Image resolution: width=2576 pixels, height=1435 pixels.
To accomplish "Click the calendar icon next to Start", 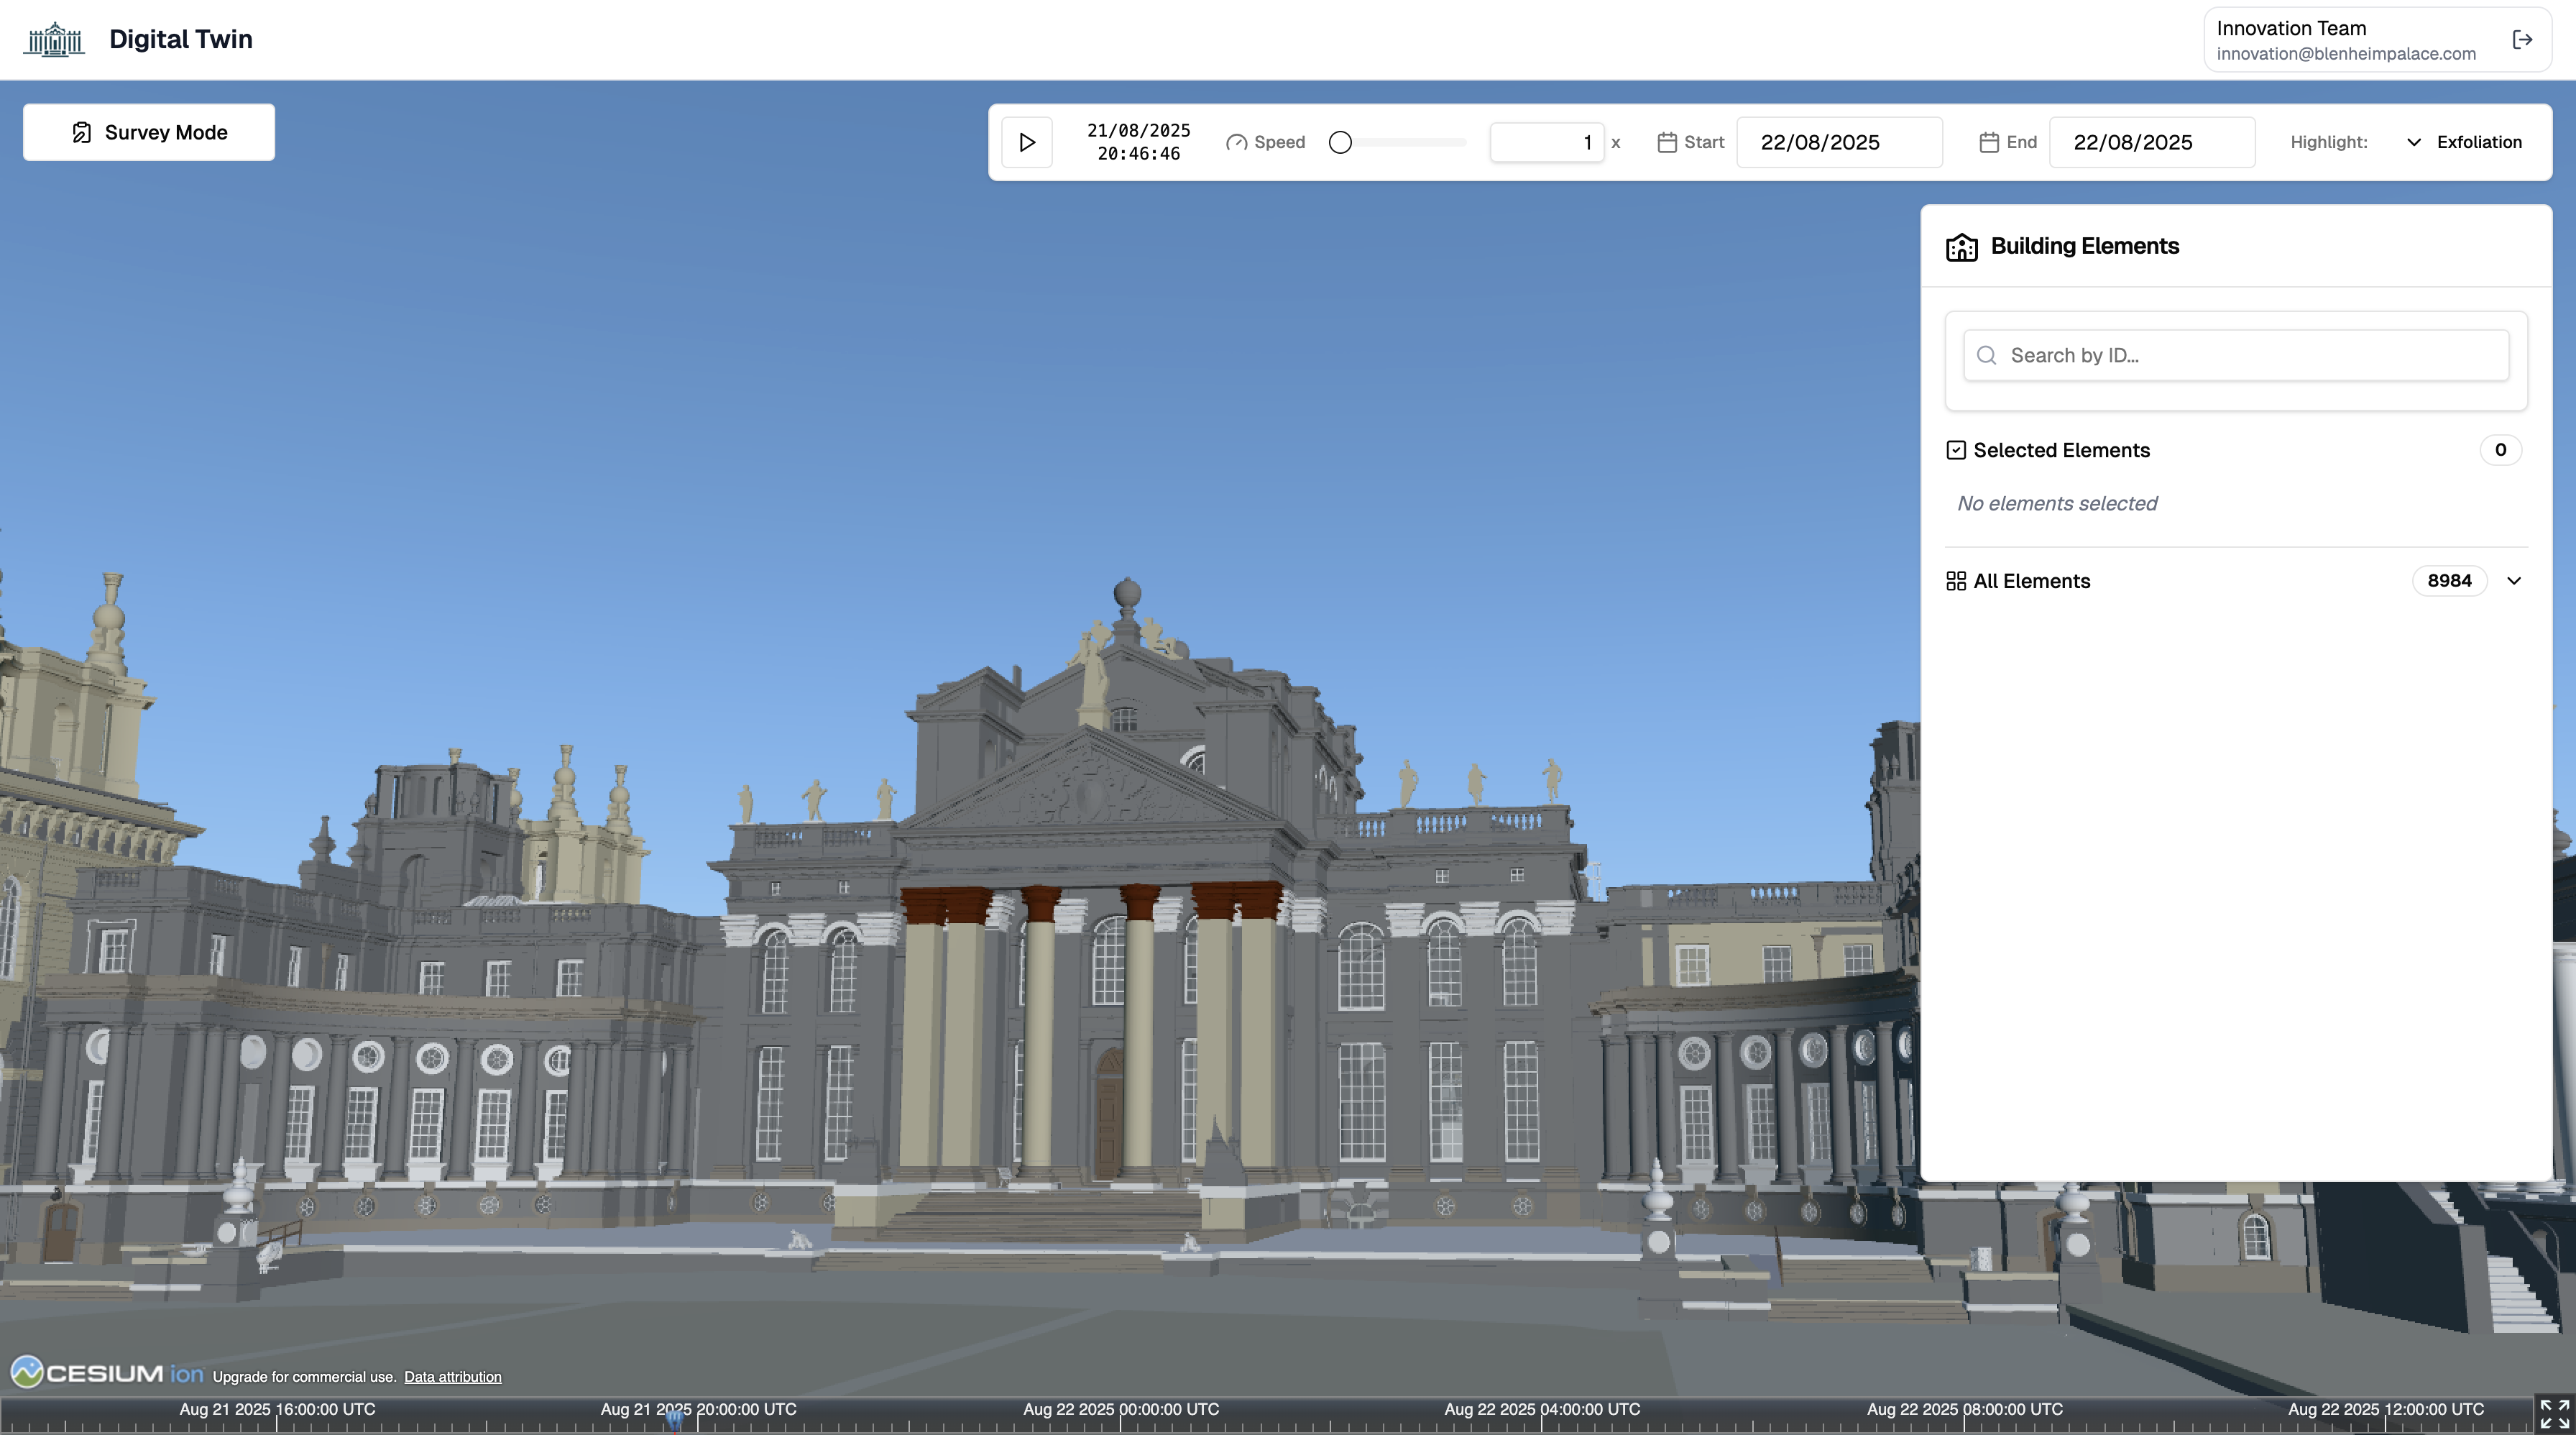I will [x=1666, y=142].
